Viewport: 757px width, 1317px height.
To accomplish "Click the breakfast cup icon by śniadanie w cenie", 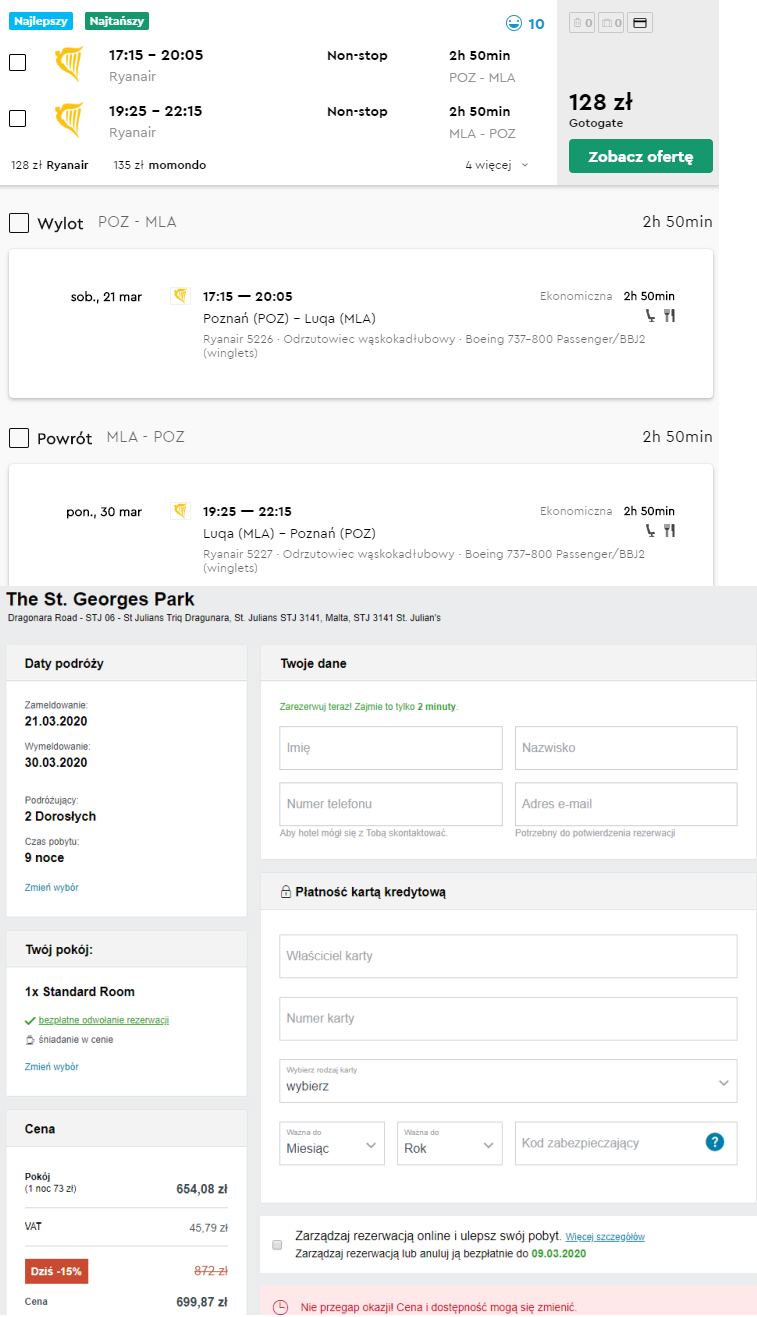I will pyautogui.click(x=30, y=1040).
